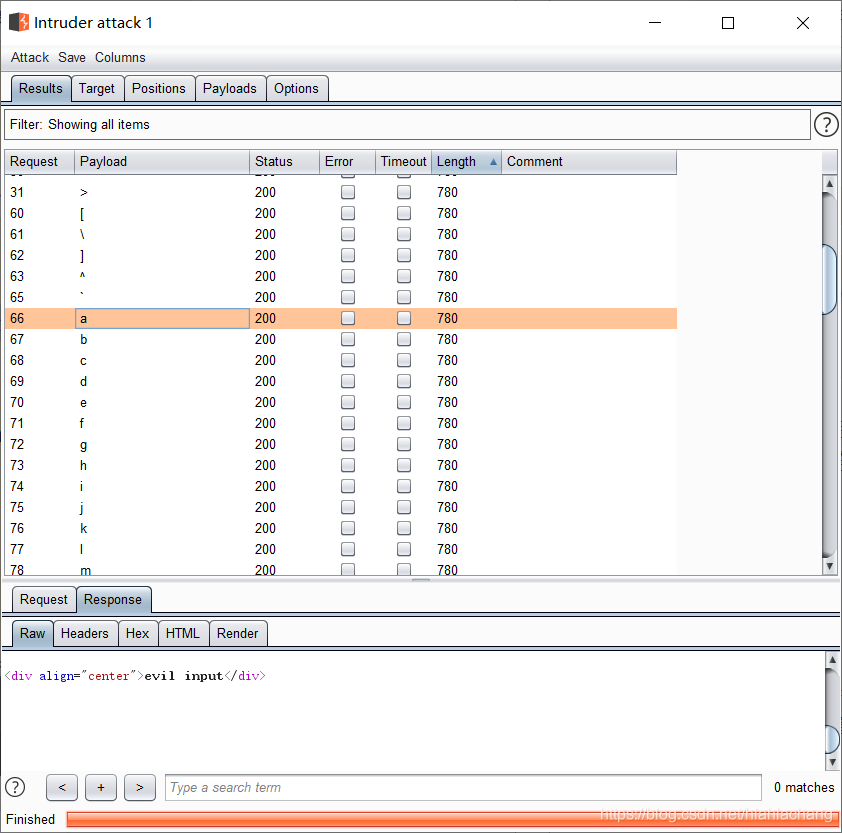
Task: Select request 74 row with payload i
Action: [x=341, y=486]
